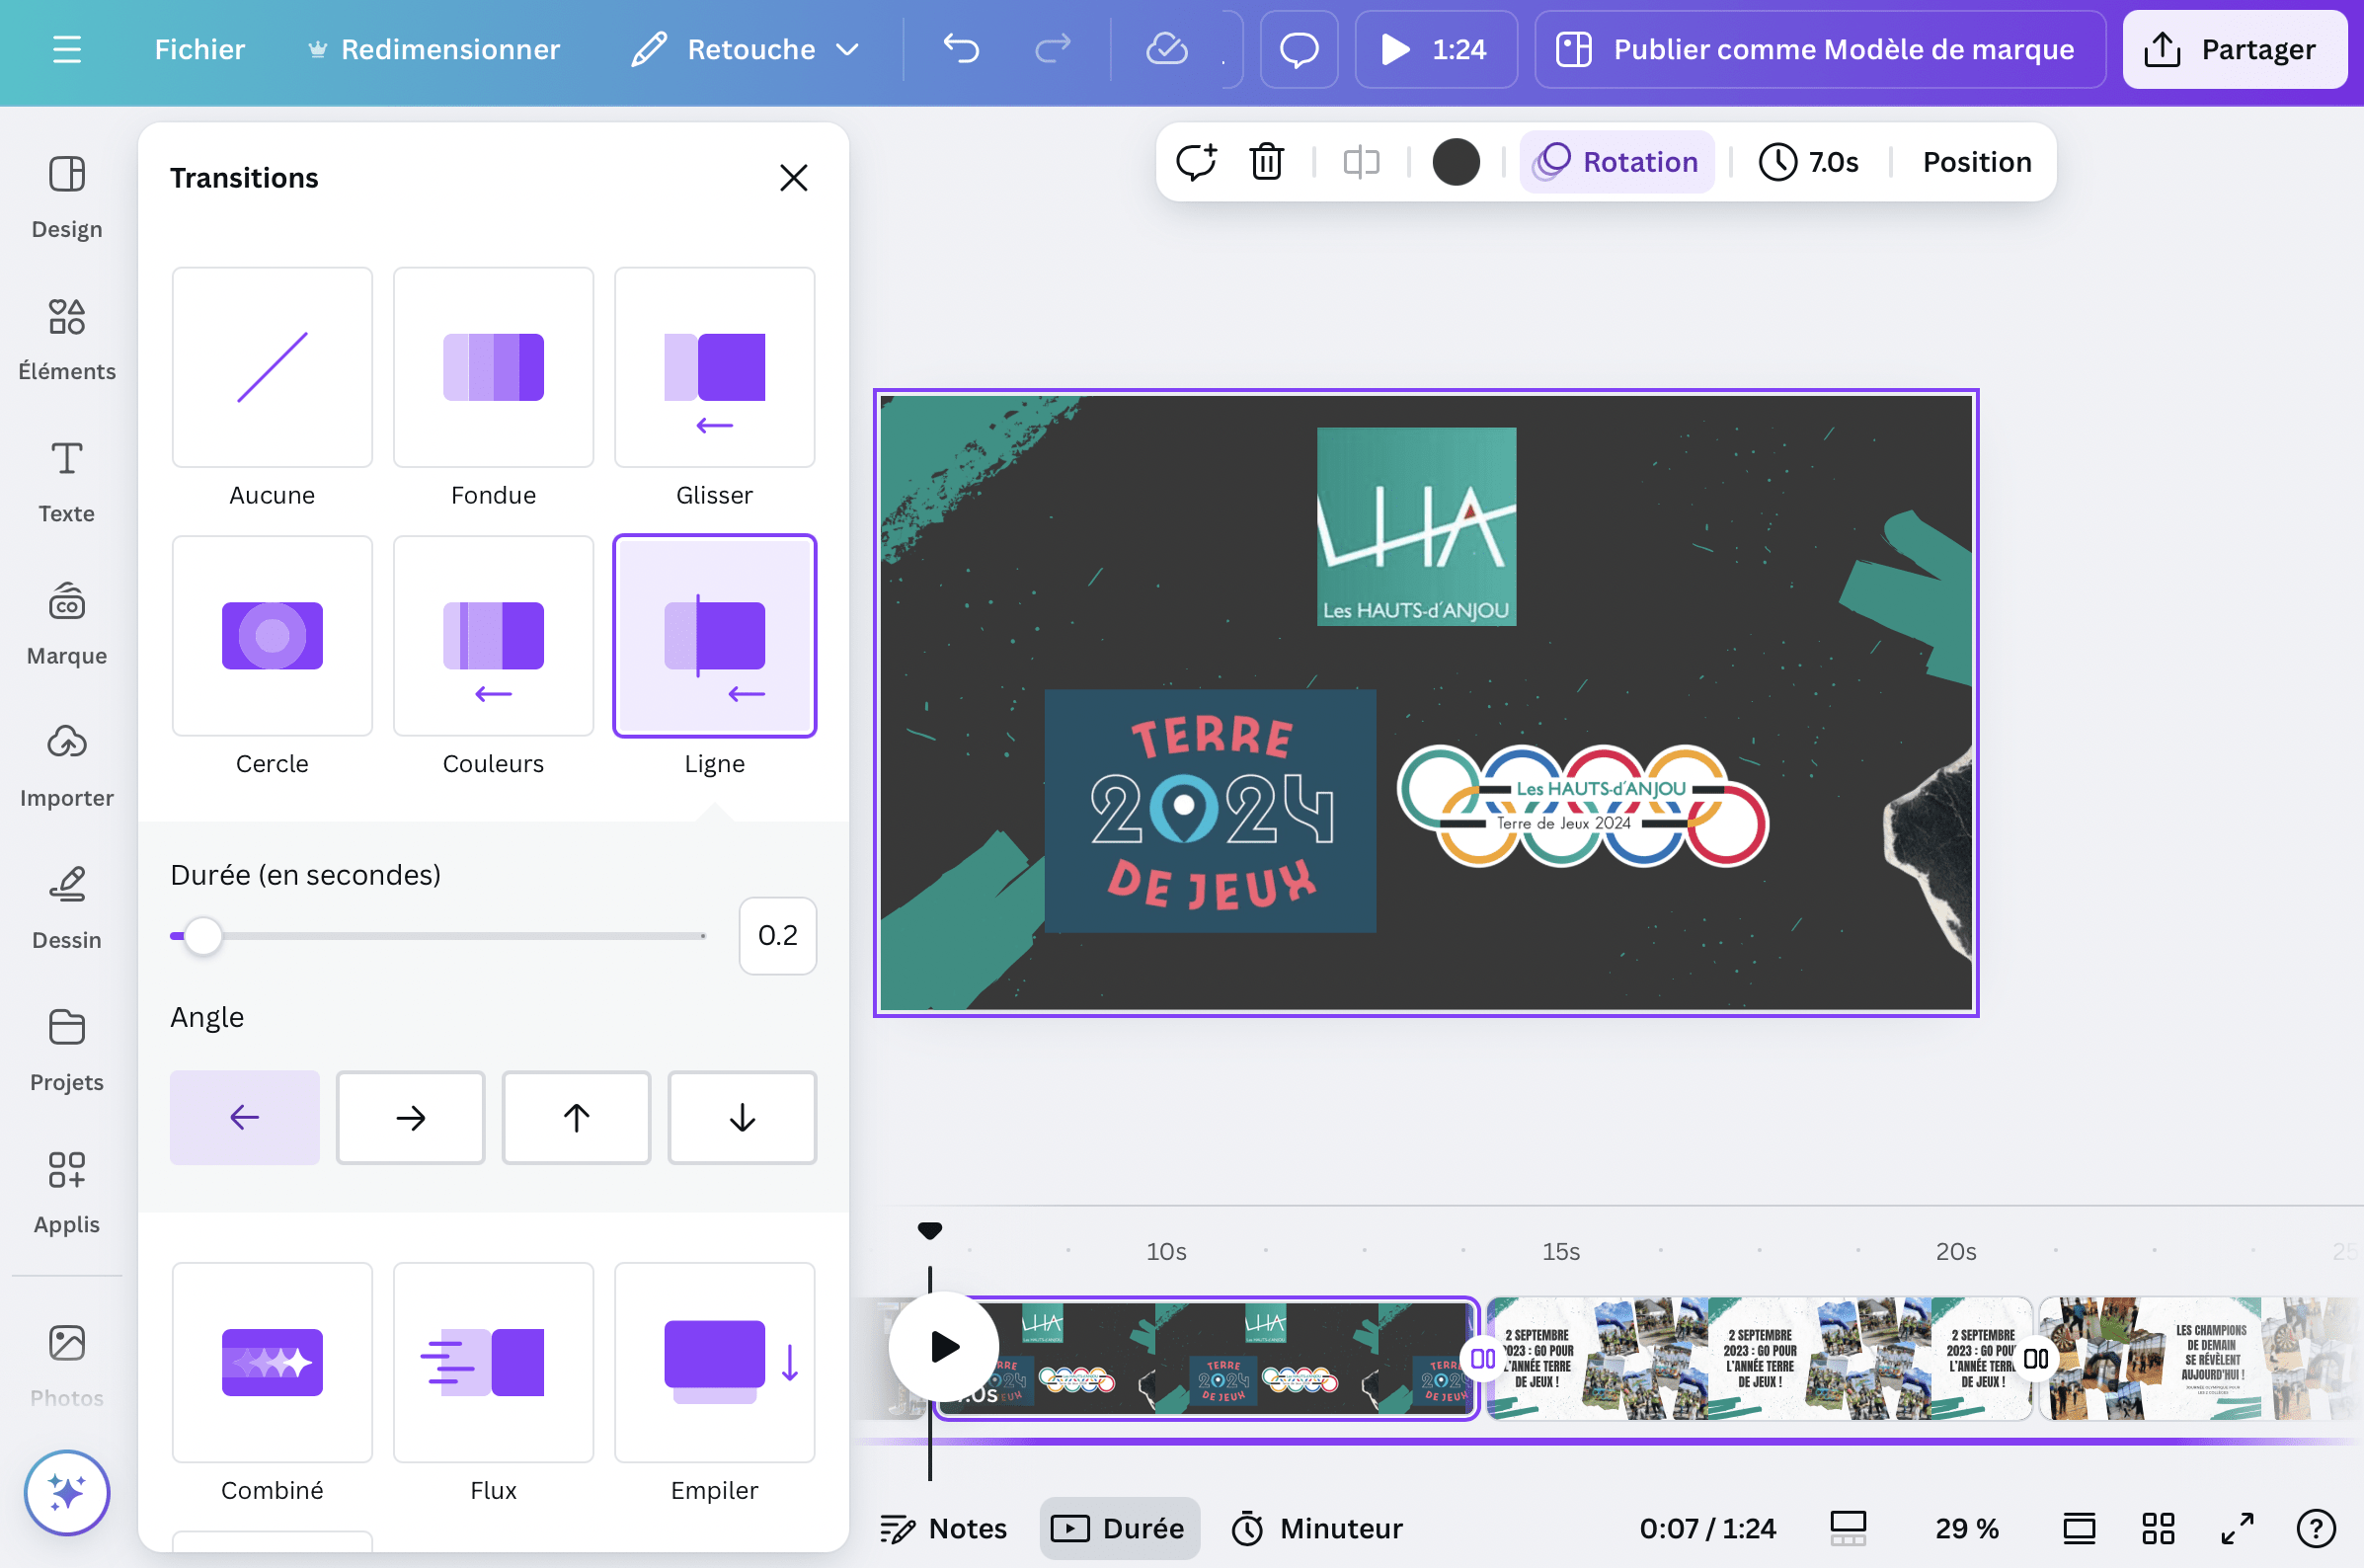Open the Position panel
This screenshot has width=2364, height=1568.
(1976, 161)
